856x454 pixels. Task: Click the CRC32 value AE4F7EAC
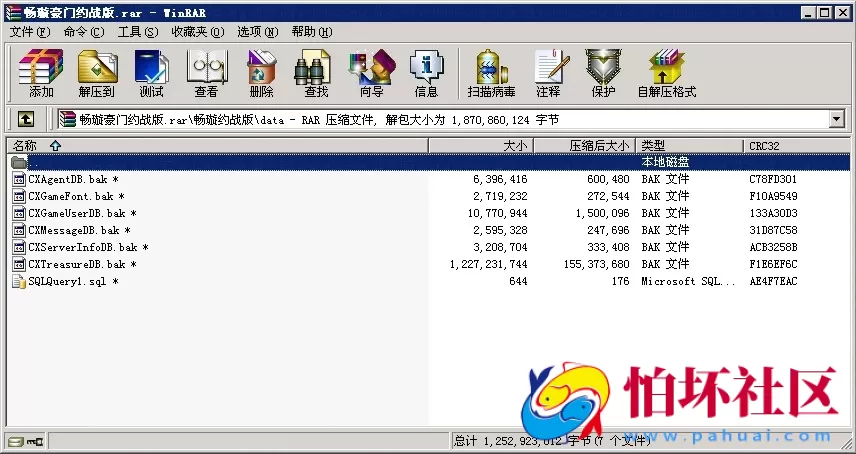[x=773, y=282]
